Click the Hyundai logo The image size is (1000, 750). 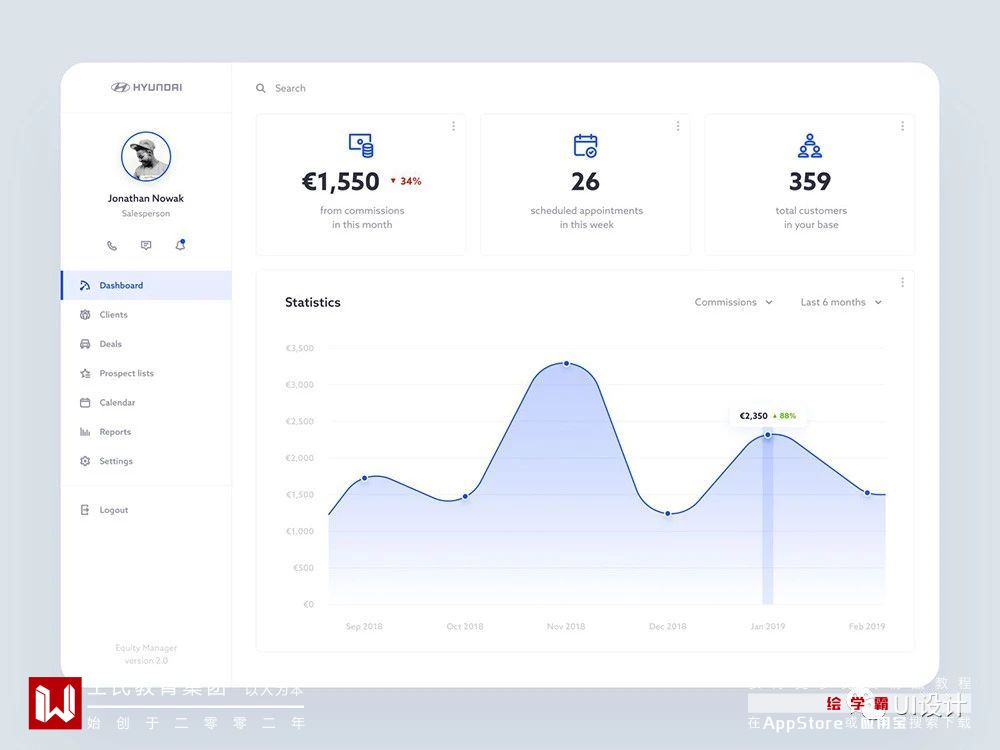pyautogui.click(x=147, y=87)
